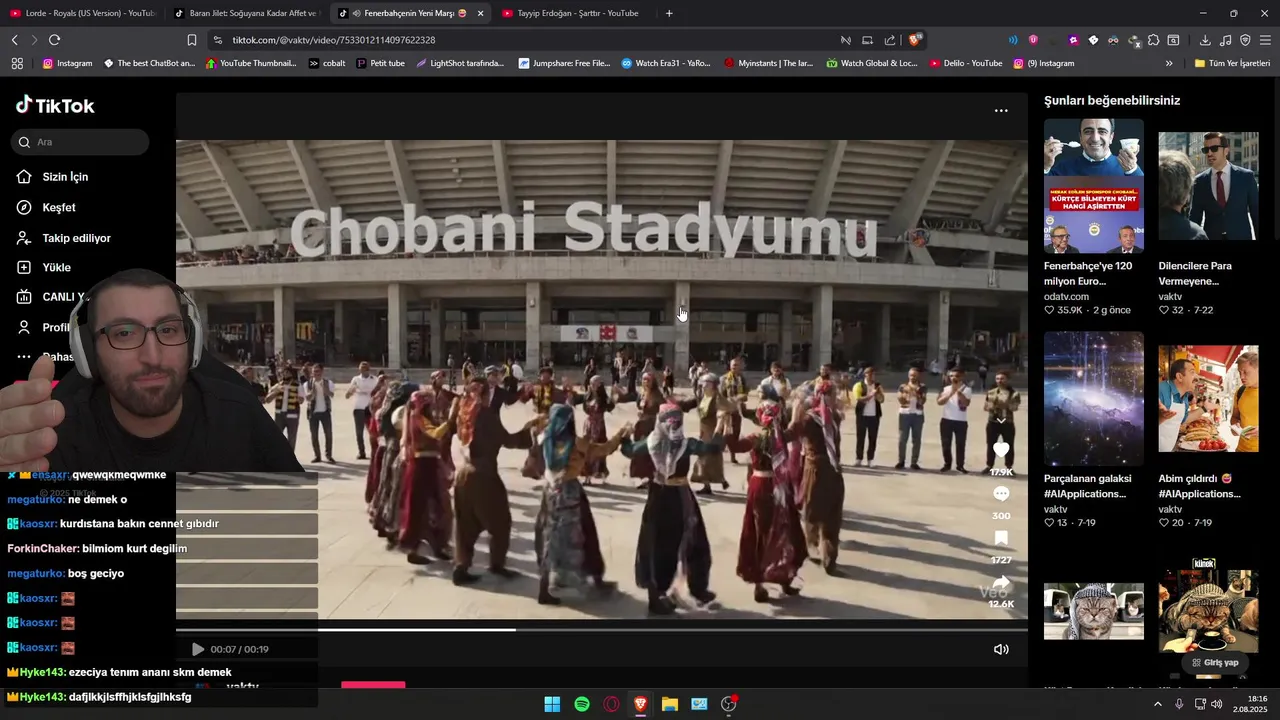This screenshot has width=1280, height=720.
Task: Open the Instagram bookmark
Action: click(67, 63)
